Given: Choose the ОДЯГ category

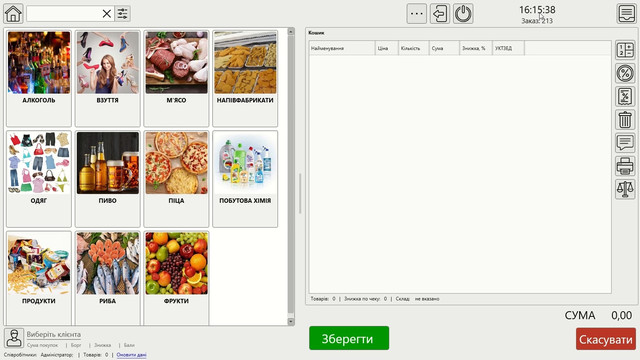Looking at the screenshot, I should (39, 179).
